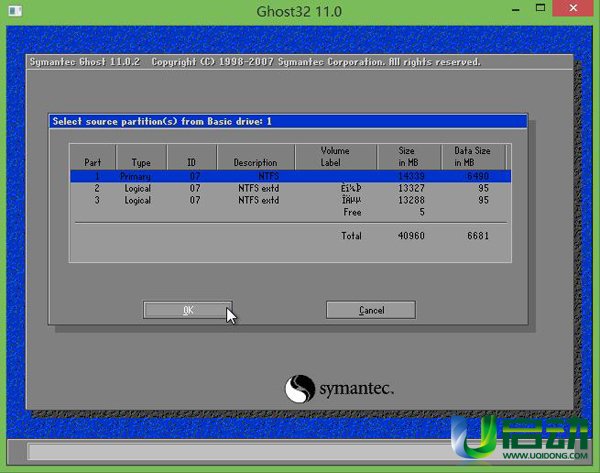
Task: Click the Symantec logo
Action: 339,389
